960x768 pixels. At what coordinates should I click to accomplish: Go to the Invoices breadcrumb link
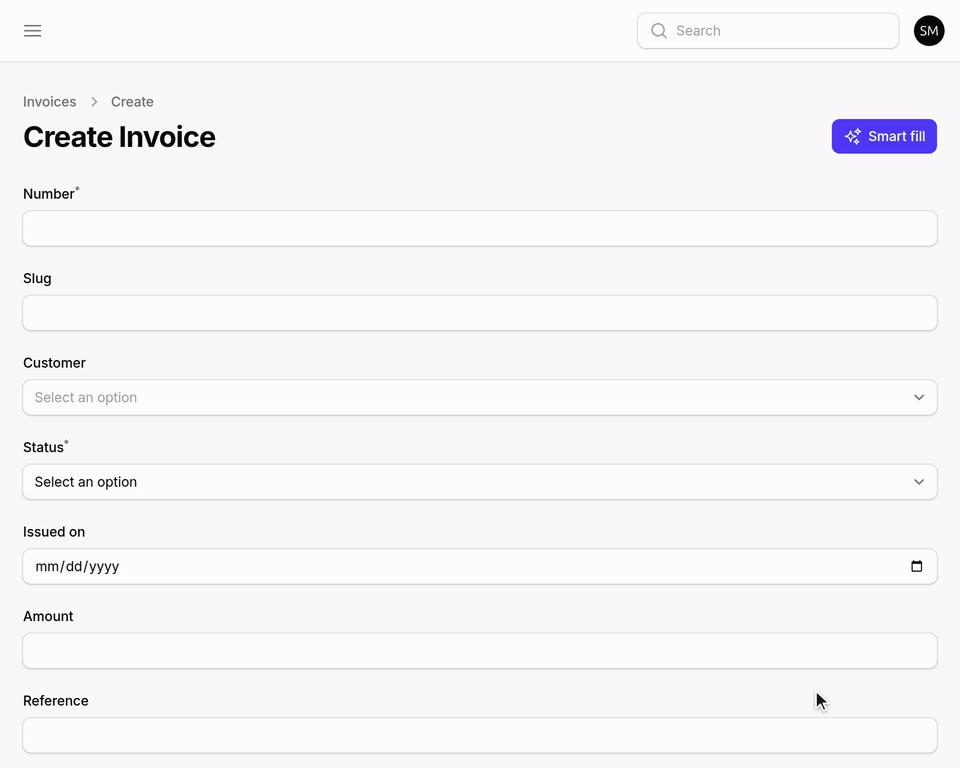[x=50, y=102]
